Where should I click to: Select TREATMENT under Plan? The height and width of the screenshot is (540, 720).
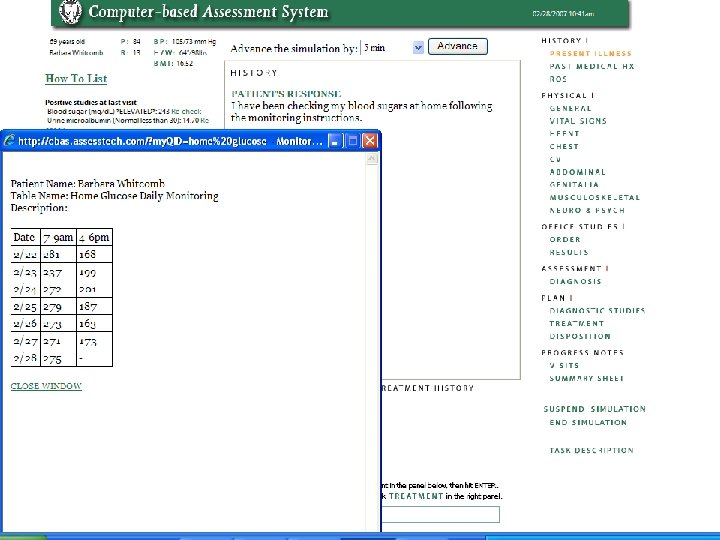pyautogui.click(x=576, y=324)
